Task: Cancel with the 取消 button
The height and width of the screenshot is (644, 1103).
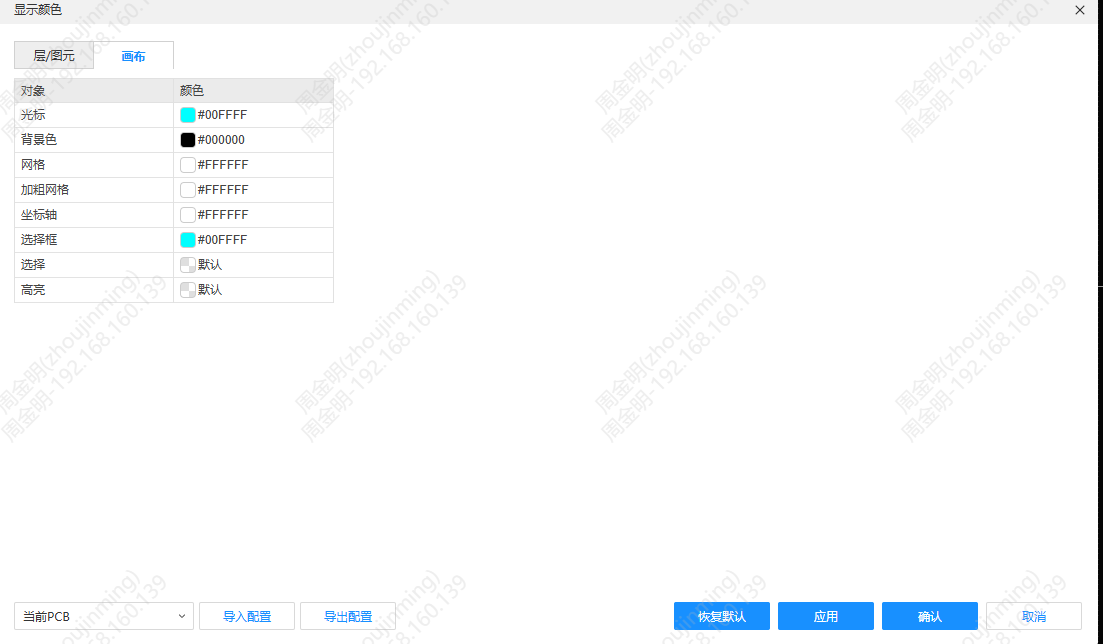Action: 1034,617
